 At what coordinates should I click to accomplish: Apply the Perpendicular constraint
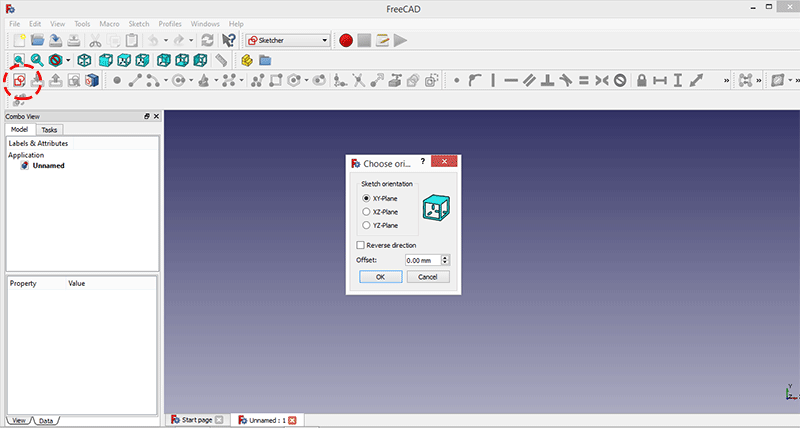547,80
